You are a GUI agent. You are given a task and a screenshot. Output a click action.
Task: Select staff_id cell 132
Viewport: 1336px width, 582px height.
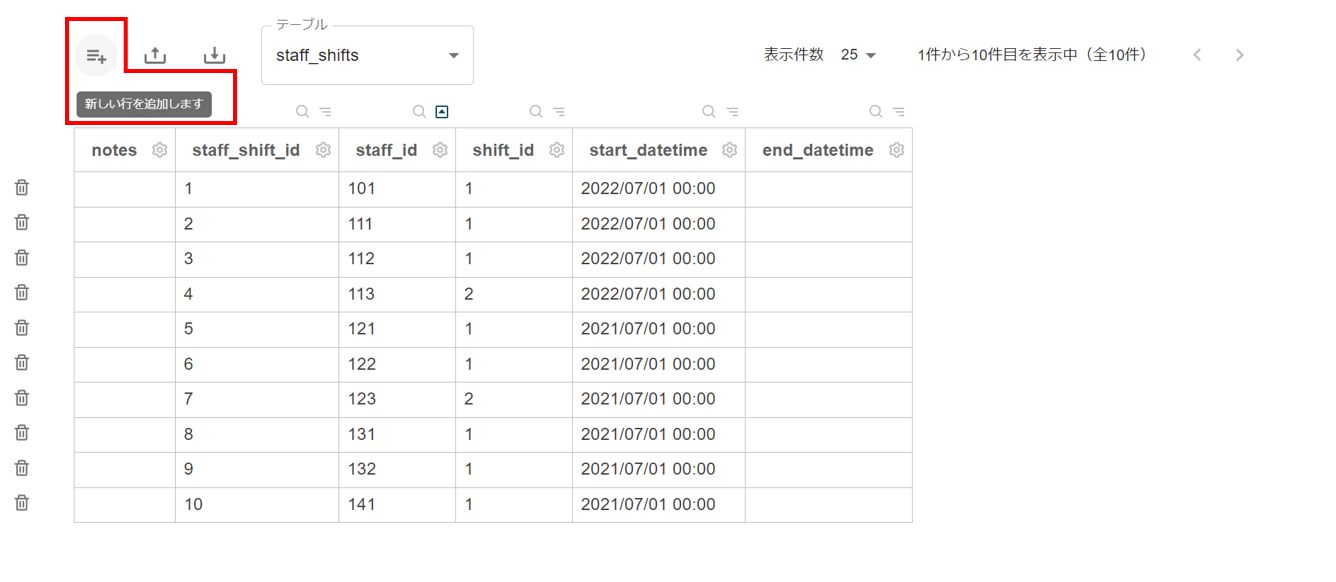point(397,469)
